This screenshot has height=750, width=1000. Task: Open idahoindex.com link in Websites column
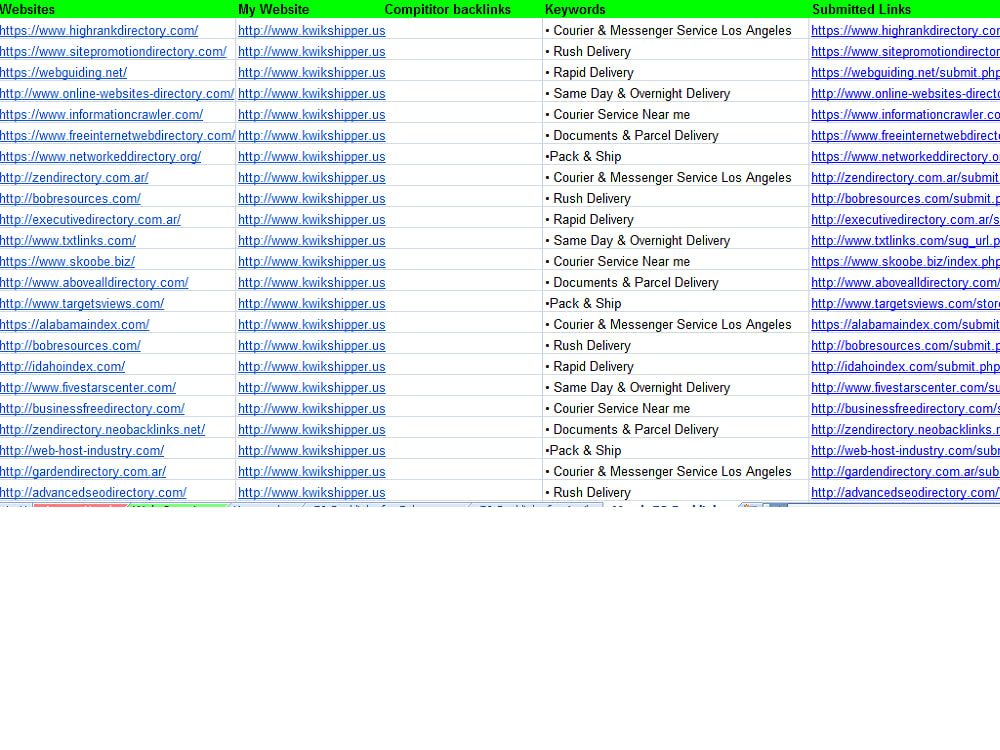(x=62, y=367)
